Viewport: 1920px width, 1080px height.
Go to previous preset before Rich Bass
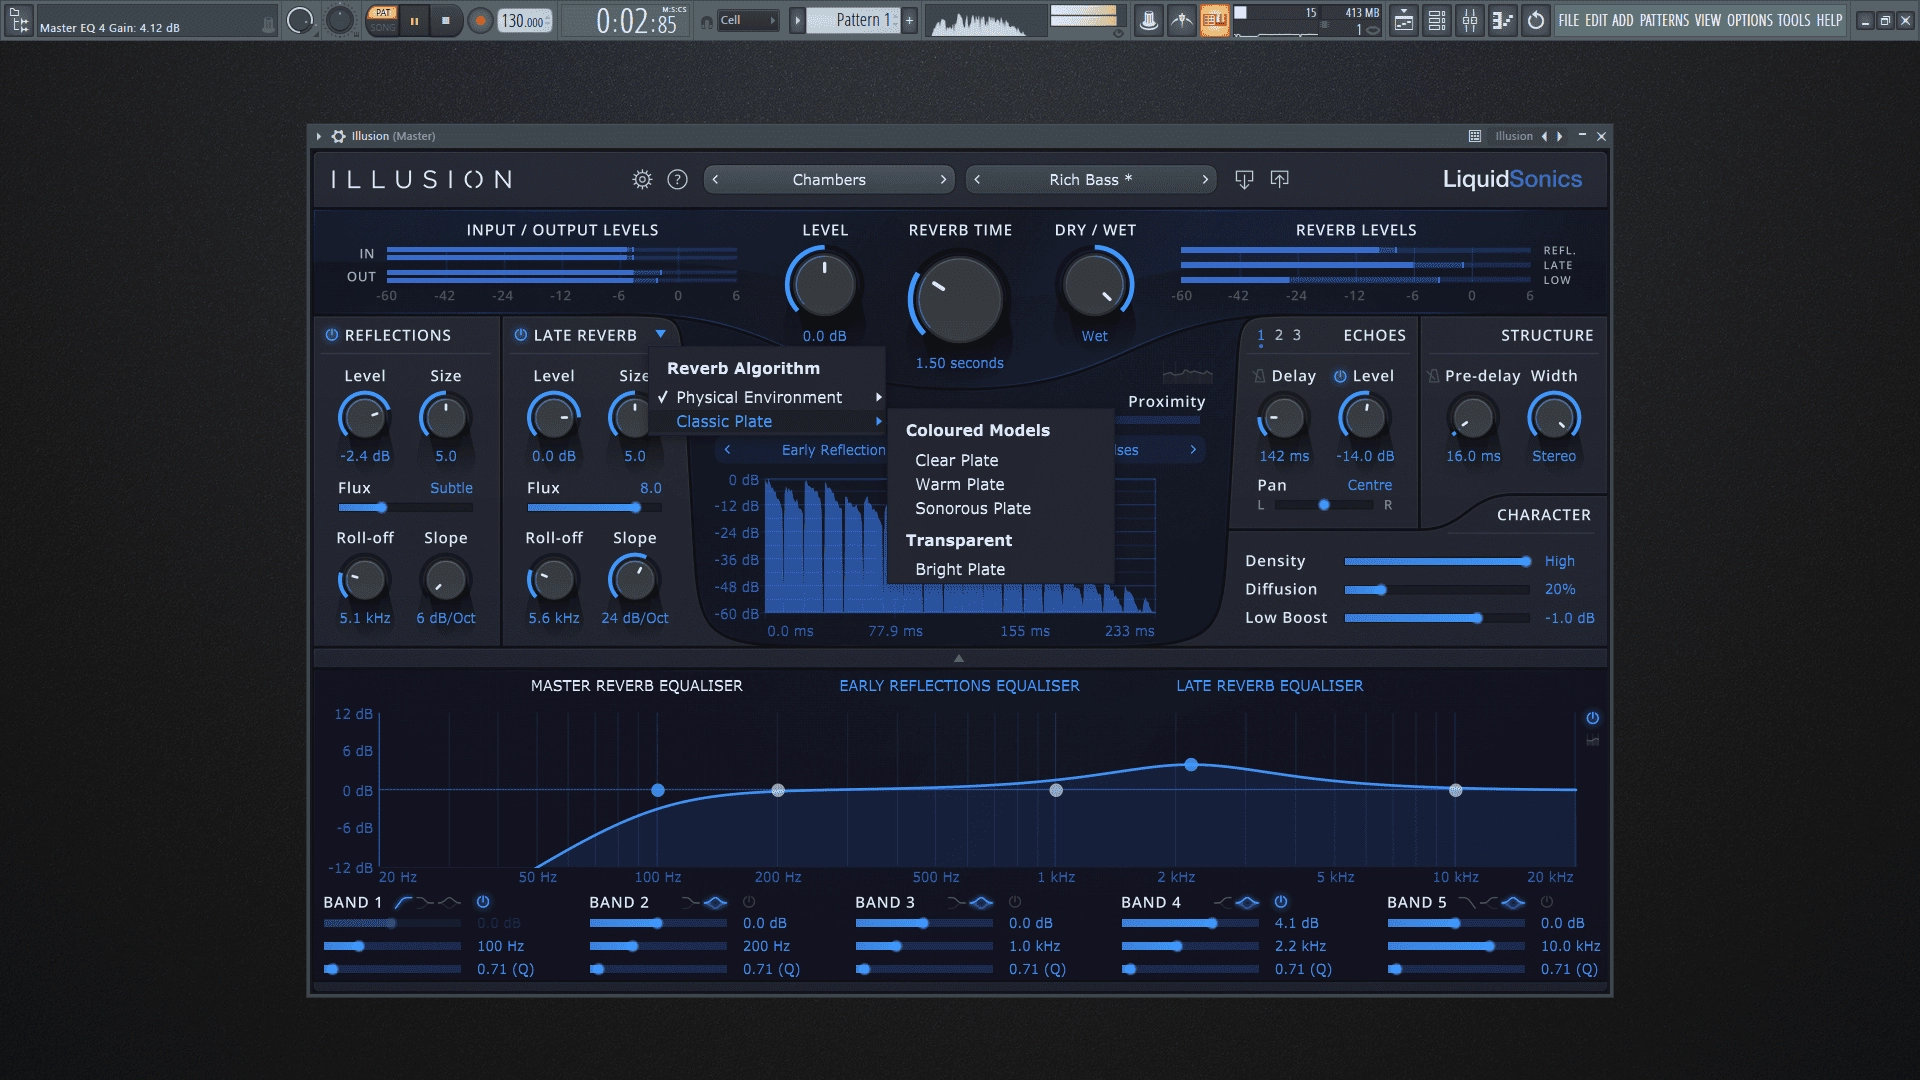pos(977,180)
